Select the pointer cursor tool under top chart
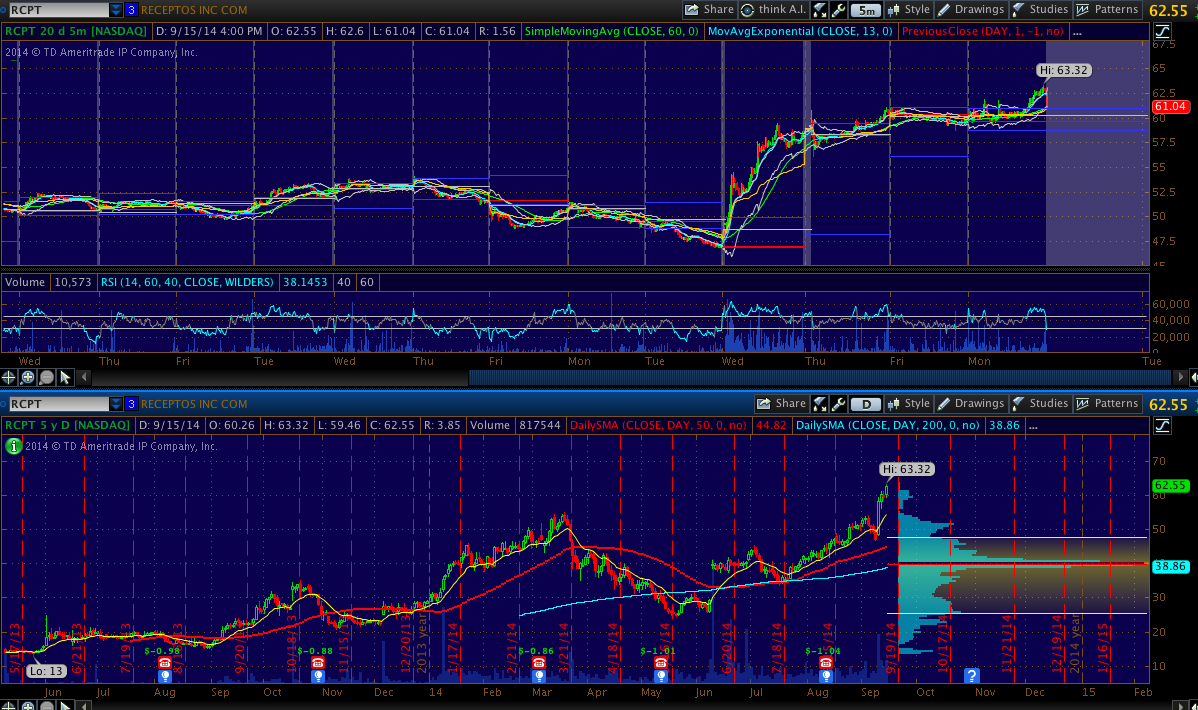 [x=65, y=378]
